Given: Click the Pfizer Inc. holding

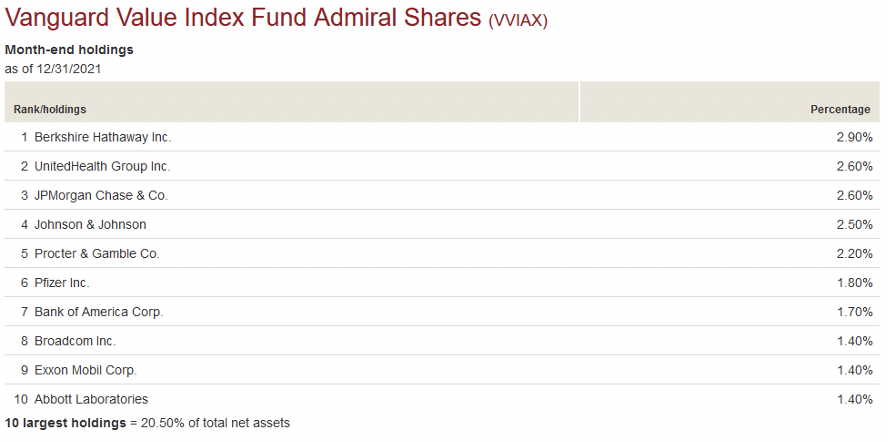Looking at the screenshot, I should pyautogui.click(x=62, y=283).
